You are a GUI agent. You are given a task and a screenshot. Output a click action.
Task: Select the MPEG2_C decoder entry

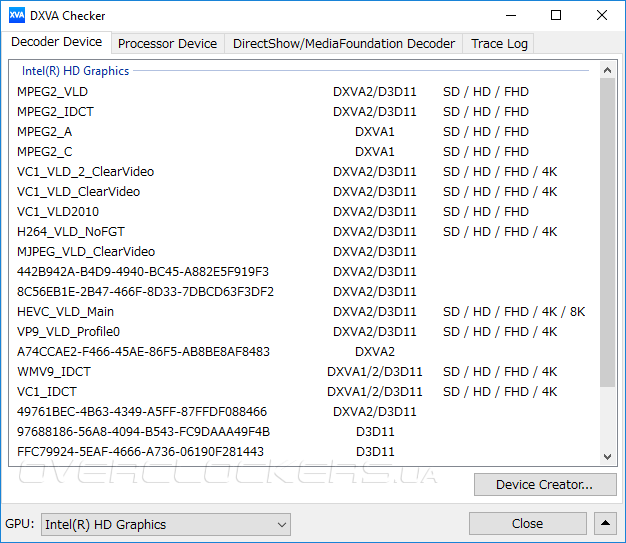coord(303,151)
